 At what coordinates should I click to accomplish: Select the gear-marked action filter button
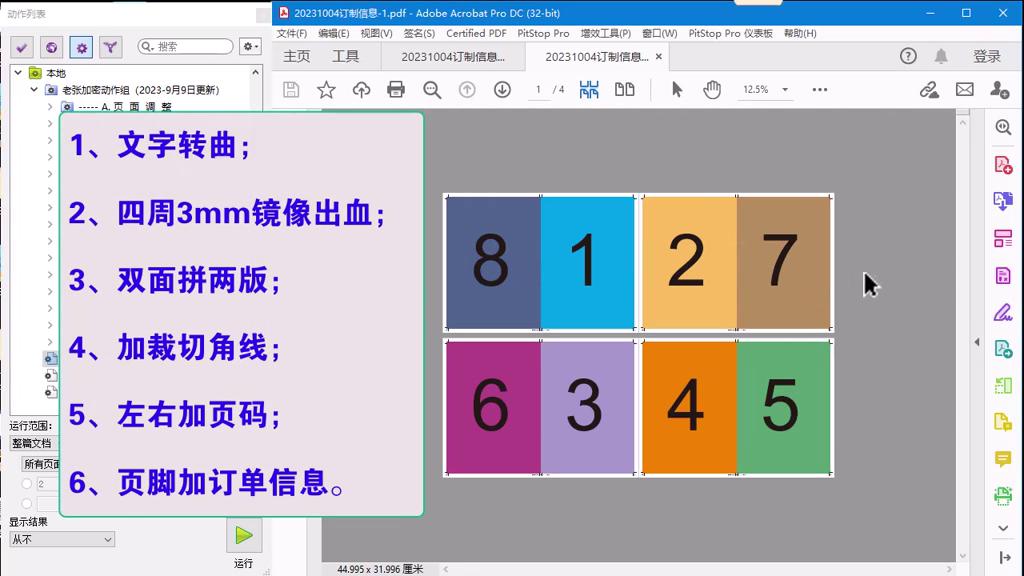point(81,47)
